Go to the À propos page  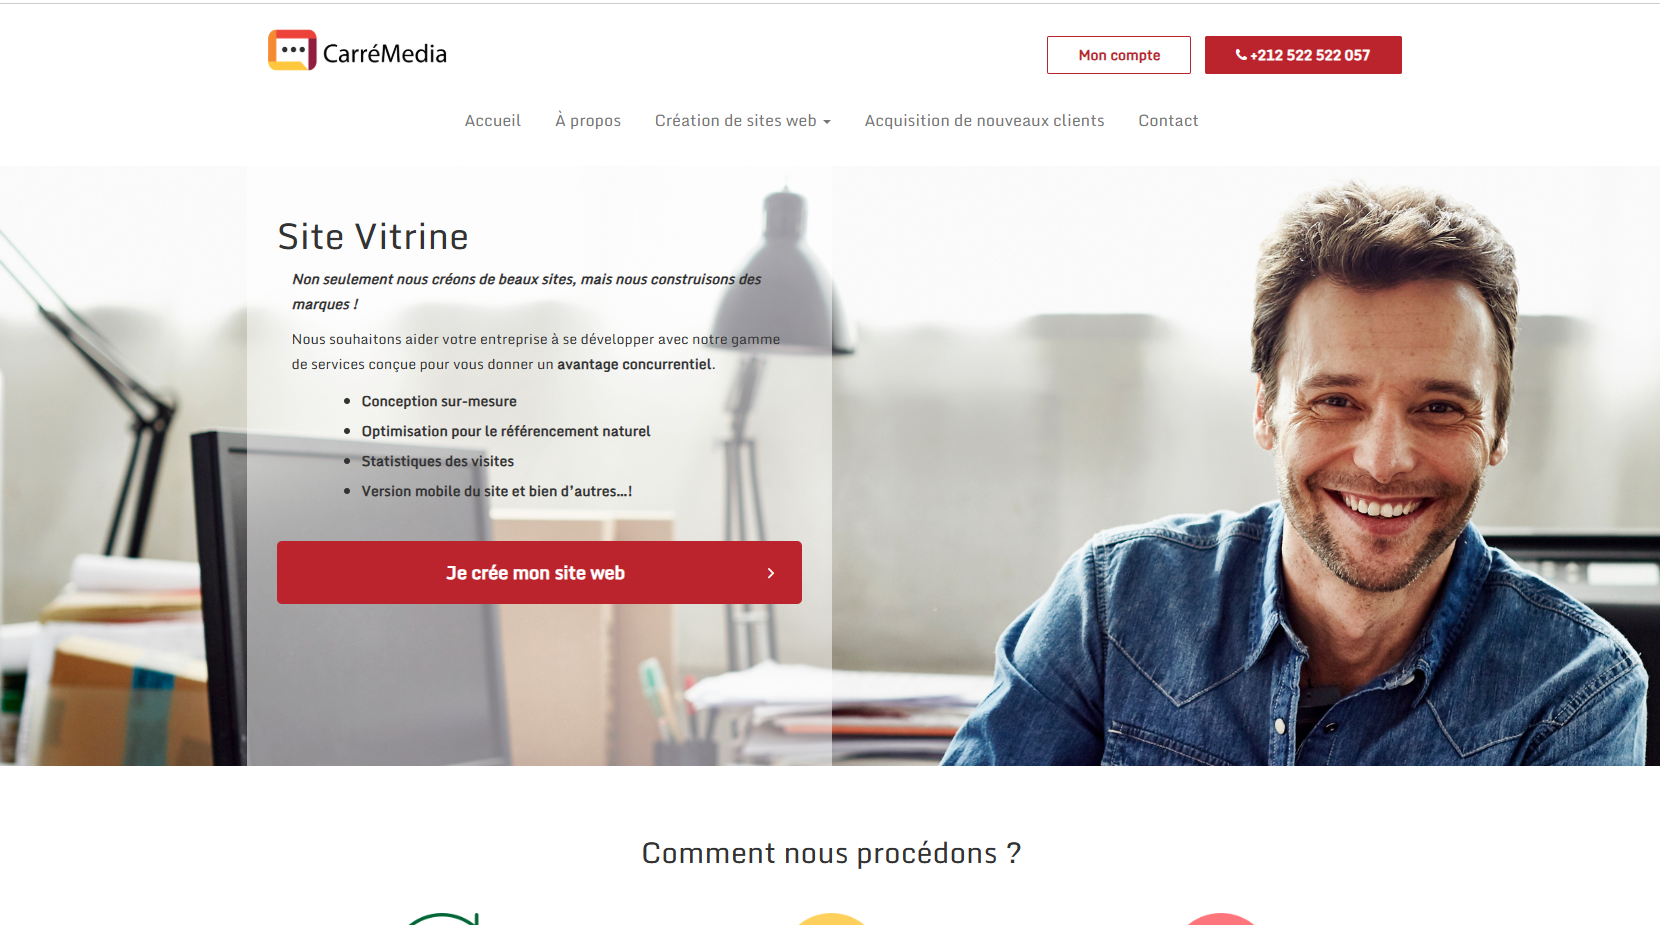(x=588, y=120)
